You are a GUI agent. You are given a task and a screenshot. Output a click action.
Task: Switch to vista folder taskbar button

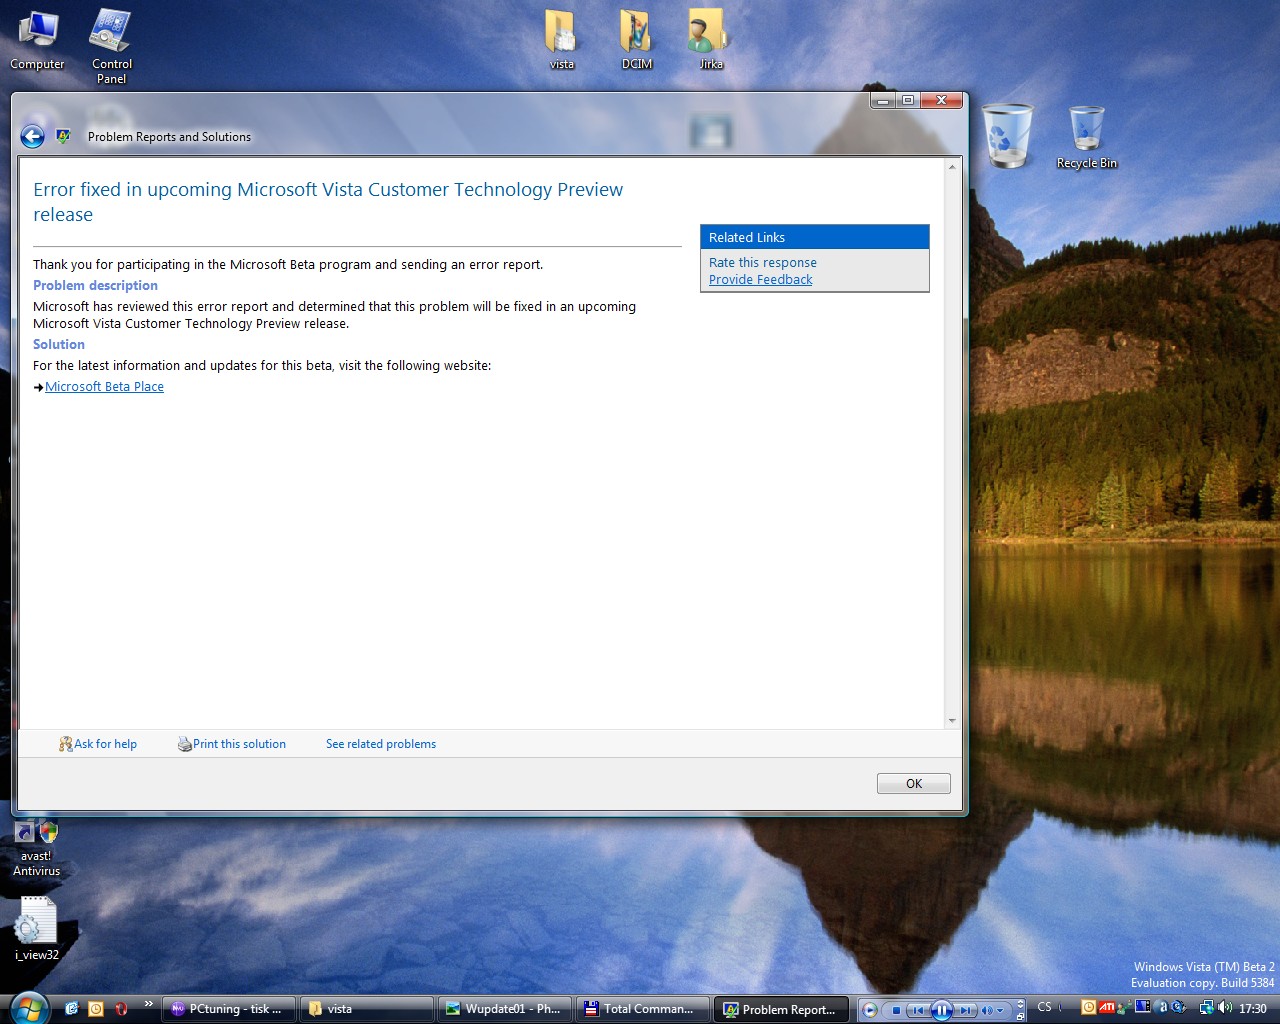(367, 1009)
